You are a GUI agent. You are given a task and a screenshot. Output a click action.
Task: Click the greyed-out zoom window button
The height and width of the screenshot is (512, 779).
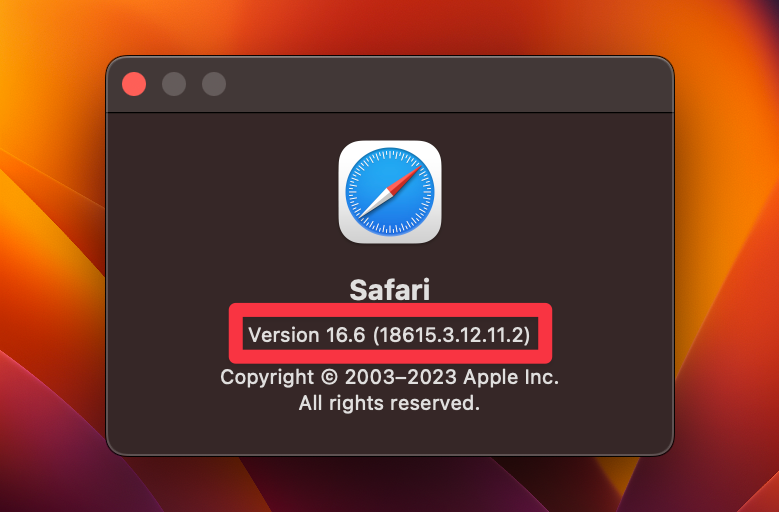214,84
